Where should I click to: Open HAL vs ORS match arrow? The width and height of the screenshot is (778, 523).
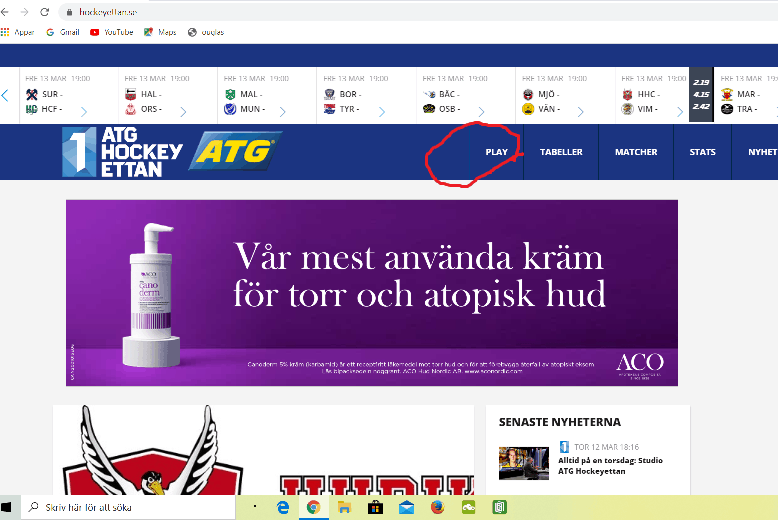(183, 112)
